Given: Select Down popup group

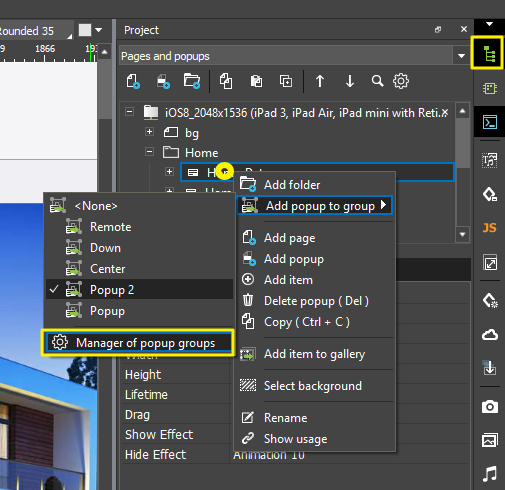Looking at the screenshot, I should [139, 248].
